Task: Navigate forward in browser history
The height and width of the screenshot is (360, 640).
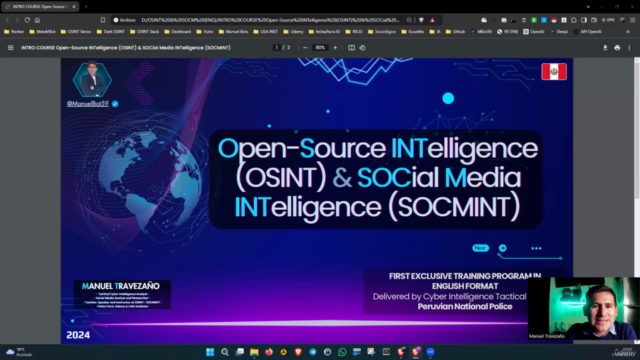Action: (x=17, y=20)
